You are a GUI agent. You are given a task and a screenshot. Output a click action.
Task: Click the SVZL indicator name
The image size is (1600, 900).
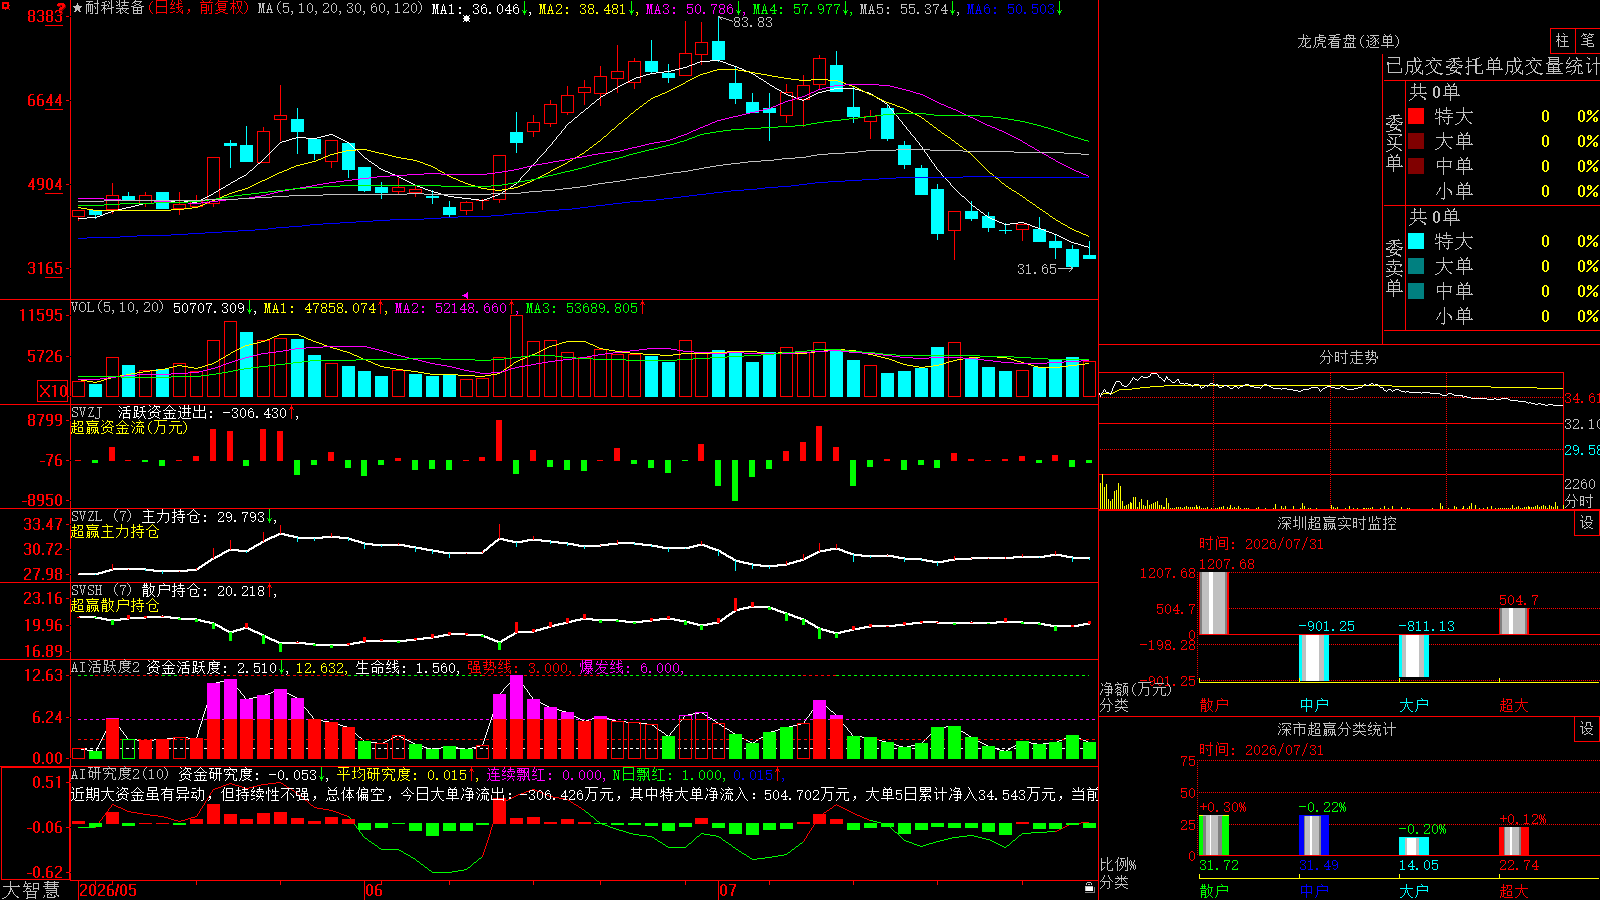87,517
